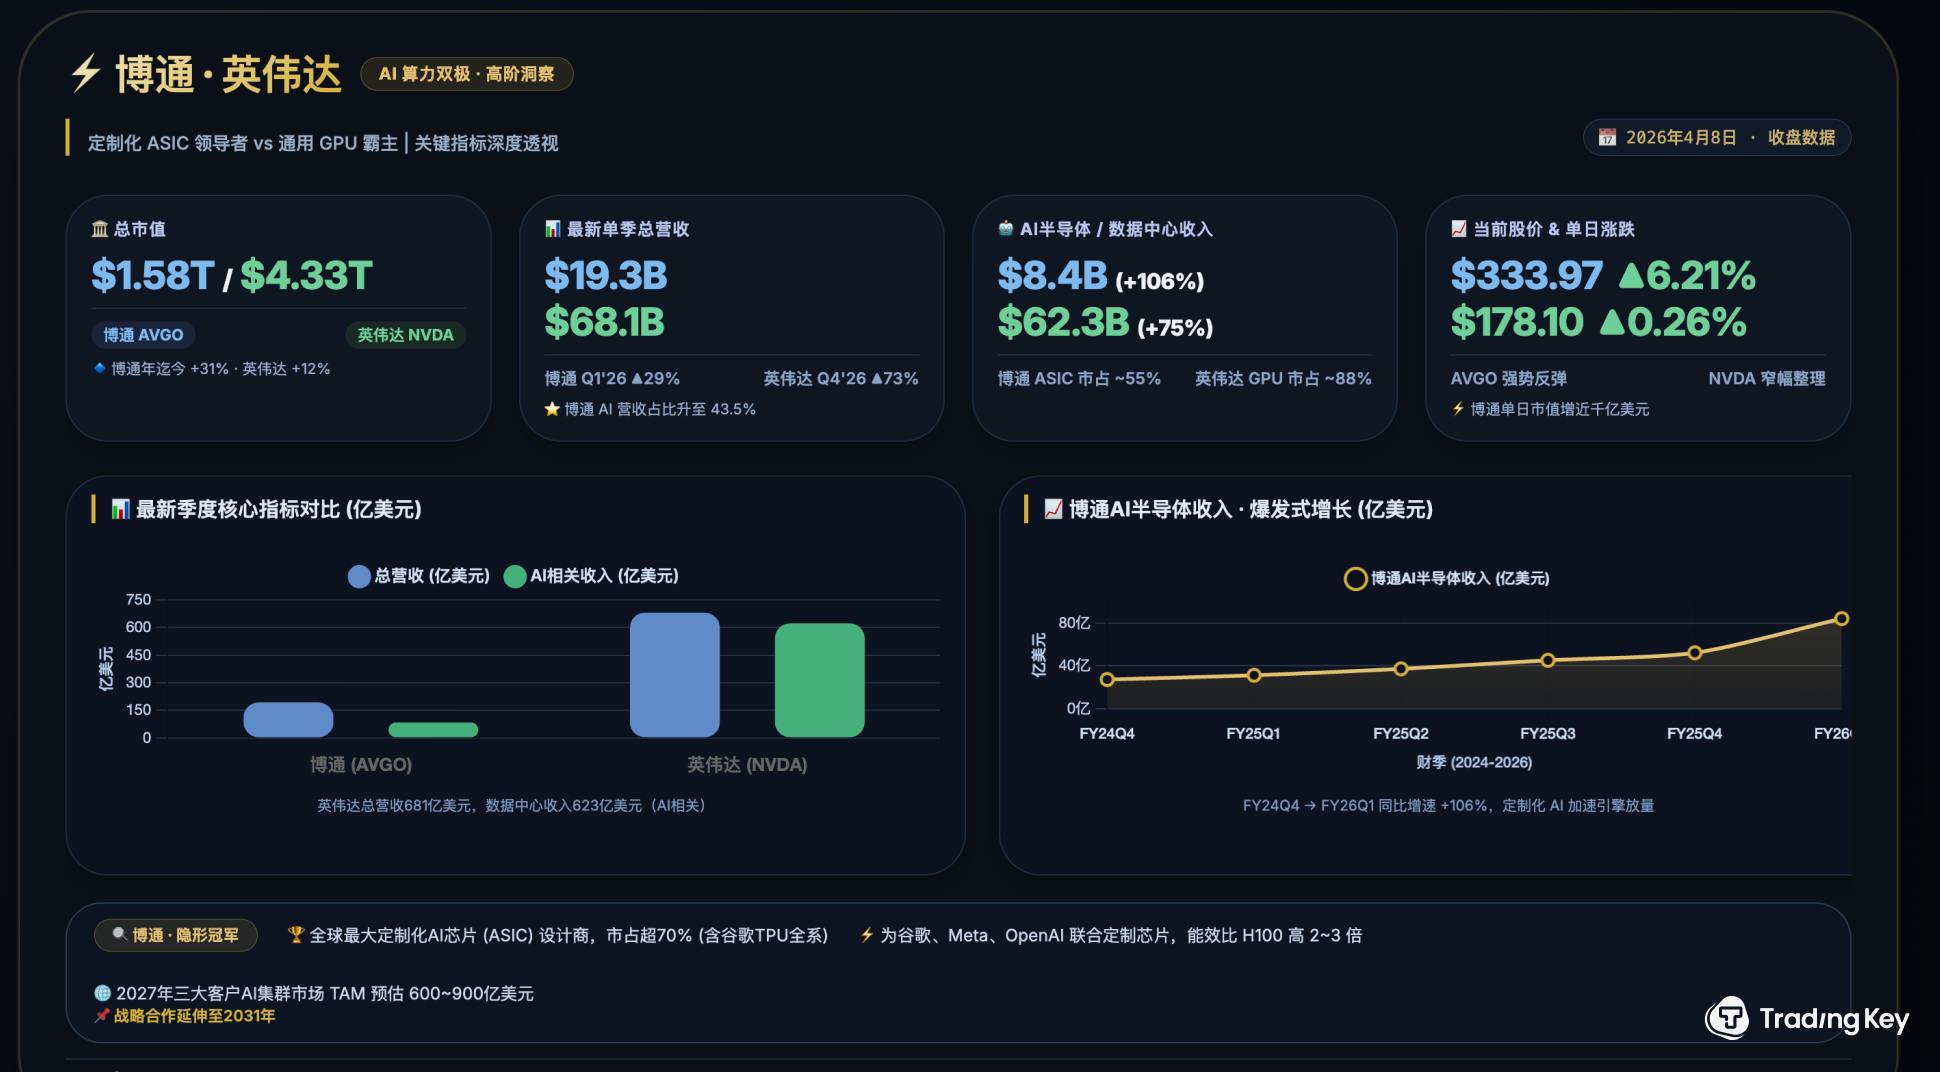Click the bar chart icon beside 最新单季总营收
Viewport: 1940px width, 1072px height.
click(x=553, y=229)
